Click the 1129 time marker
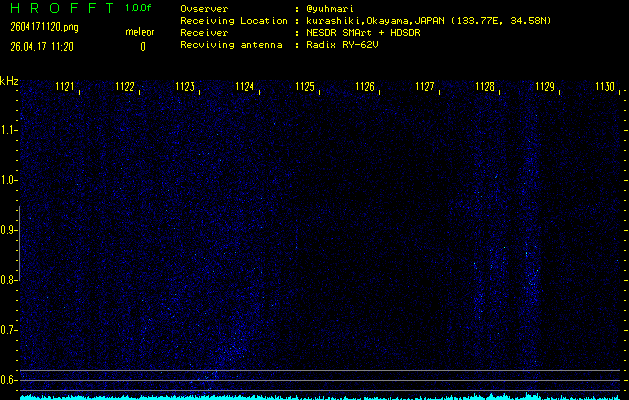 click(x=545, y=87)
